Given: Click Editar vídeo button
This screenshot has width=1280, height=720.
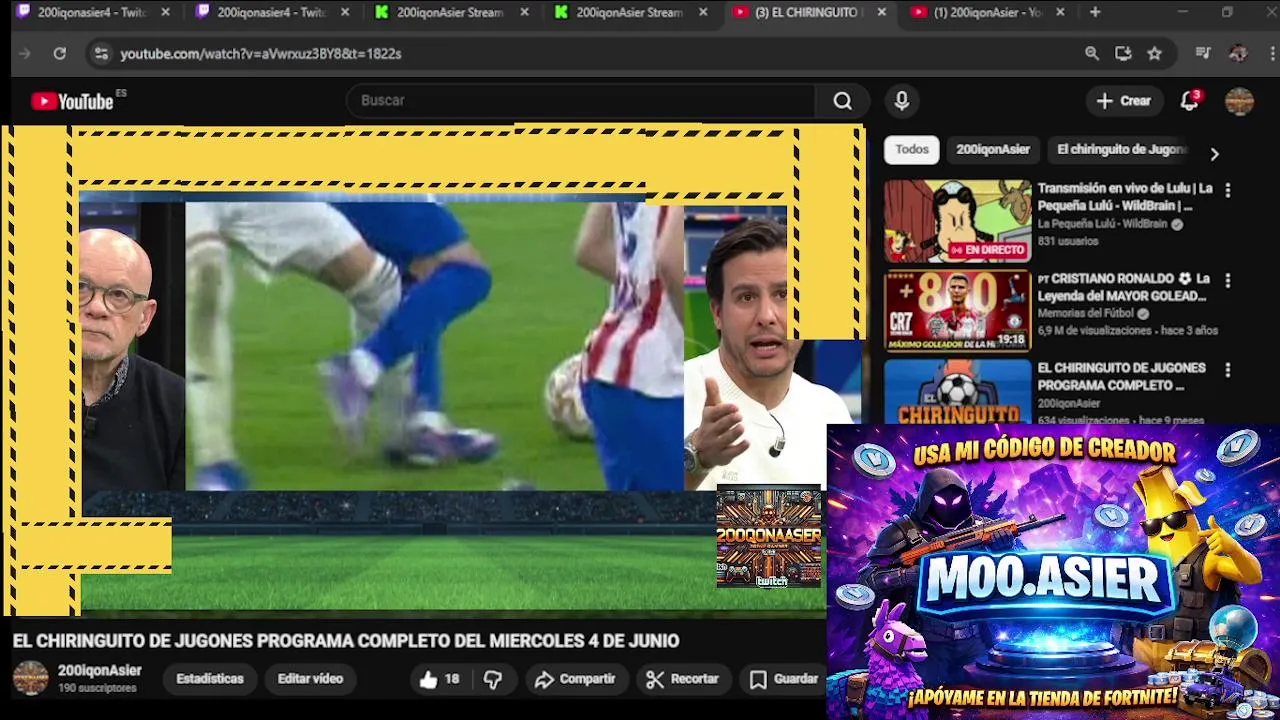Looking at the screenshot, I should tap(310, 679).
